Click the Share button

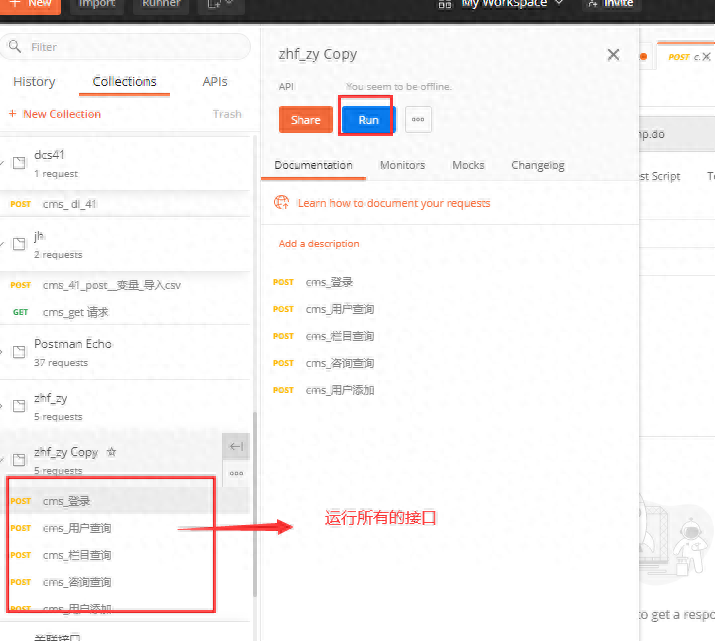306,119
